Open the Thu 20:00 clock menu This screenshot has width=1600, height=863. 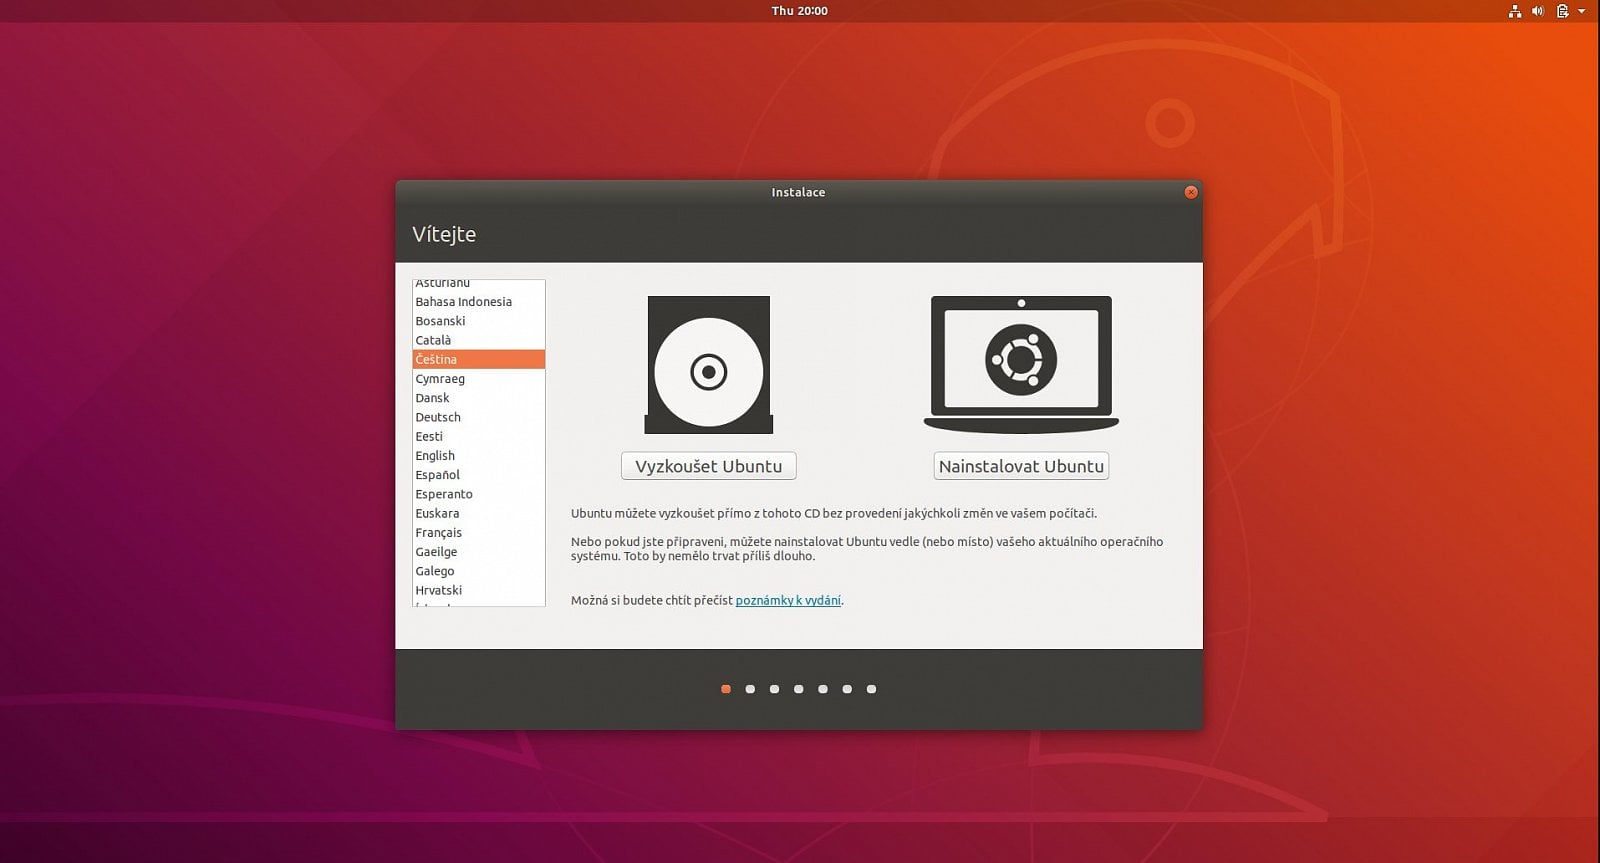[x=799, y=11]
